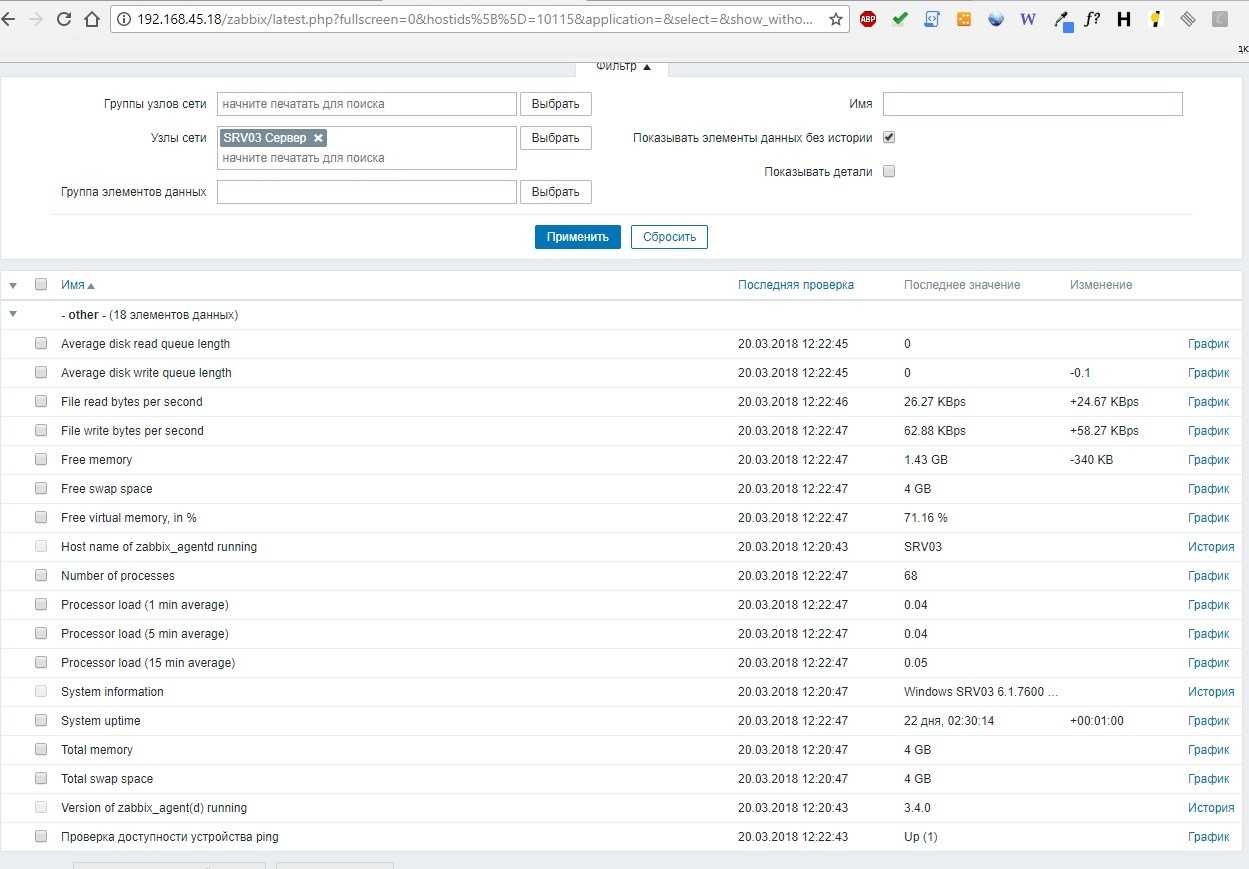Go to the browser home page
Screen dimensions: 1249x869
click(x=92, y=19)
